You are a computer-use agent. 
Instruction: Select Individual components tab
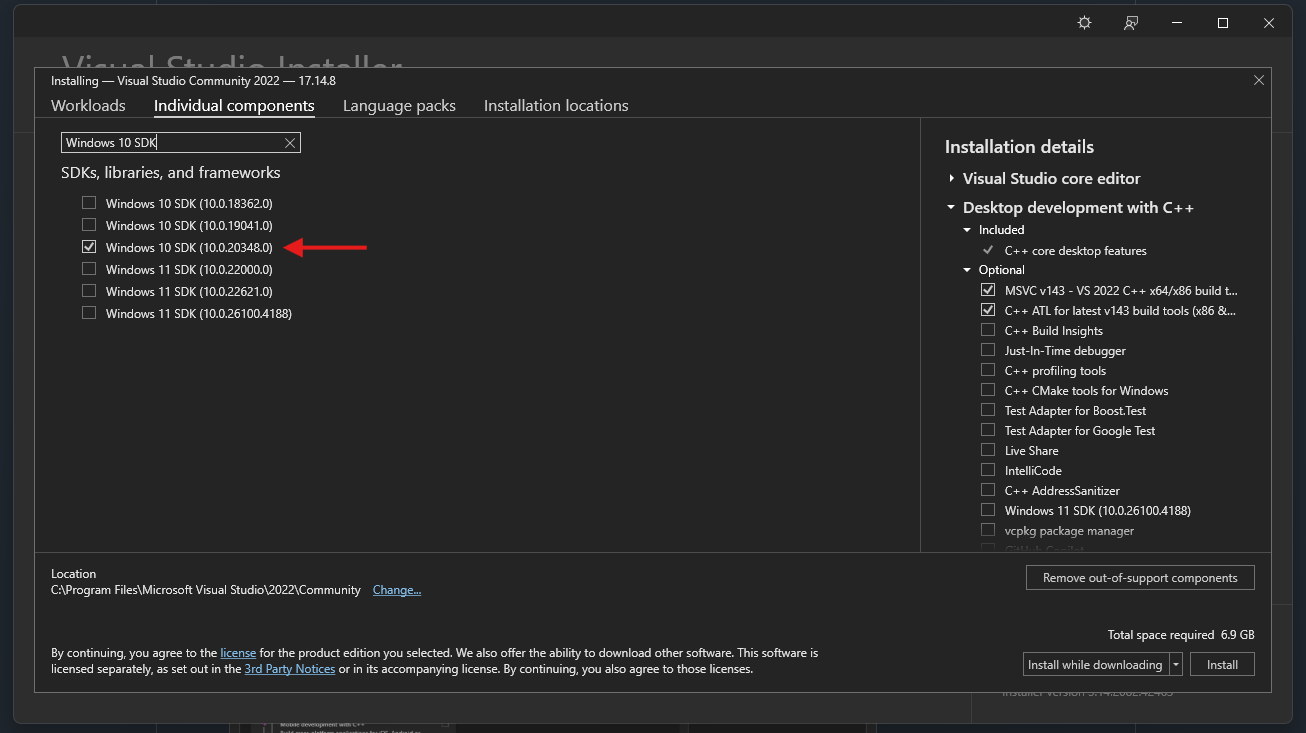(x=234, y=106)
